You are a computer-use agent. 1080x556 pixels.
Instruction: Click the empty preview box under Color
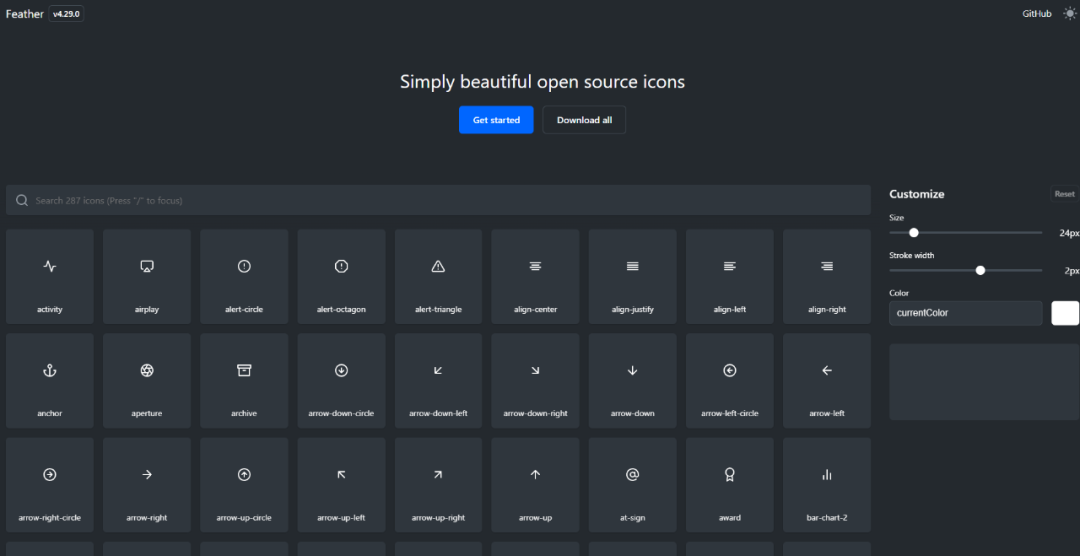[x=984, y=382]
